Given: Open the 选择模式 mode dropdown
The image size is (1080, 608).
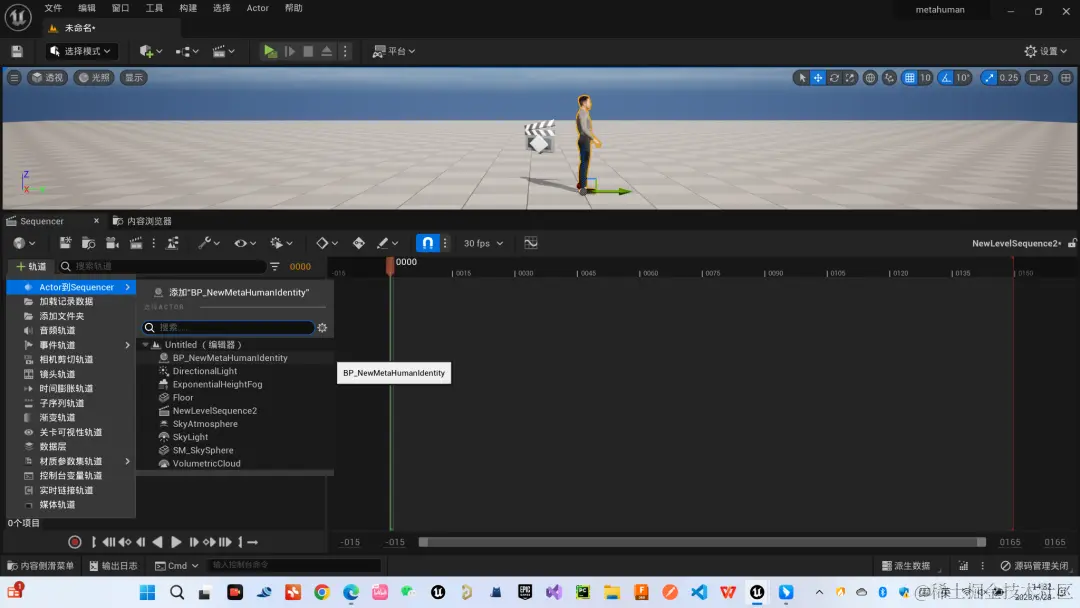Looking at the screenshot, I should click(x=81, y=51).
